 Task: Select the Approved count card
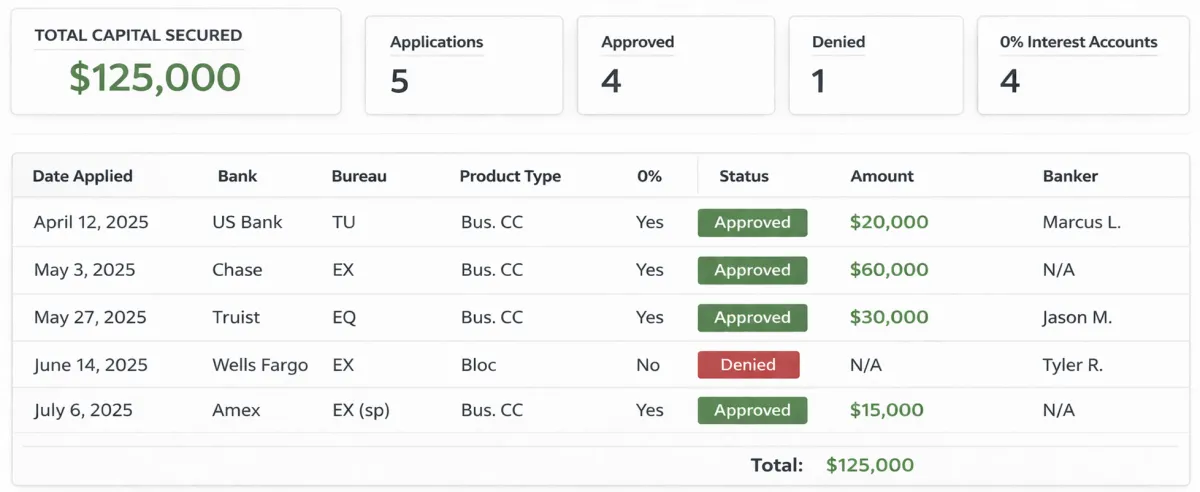tap(675, 65)
